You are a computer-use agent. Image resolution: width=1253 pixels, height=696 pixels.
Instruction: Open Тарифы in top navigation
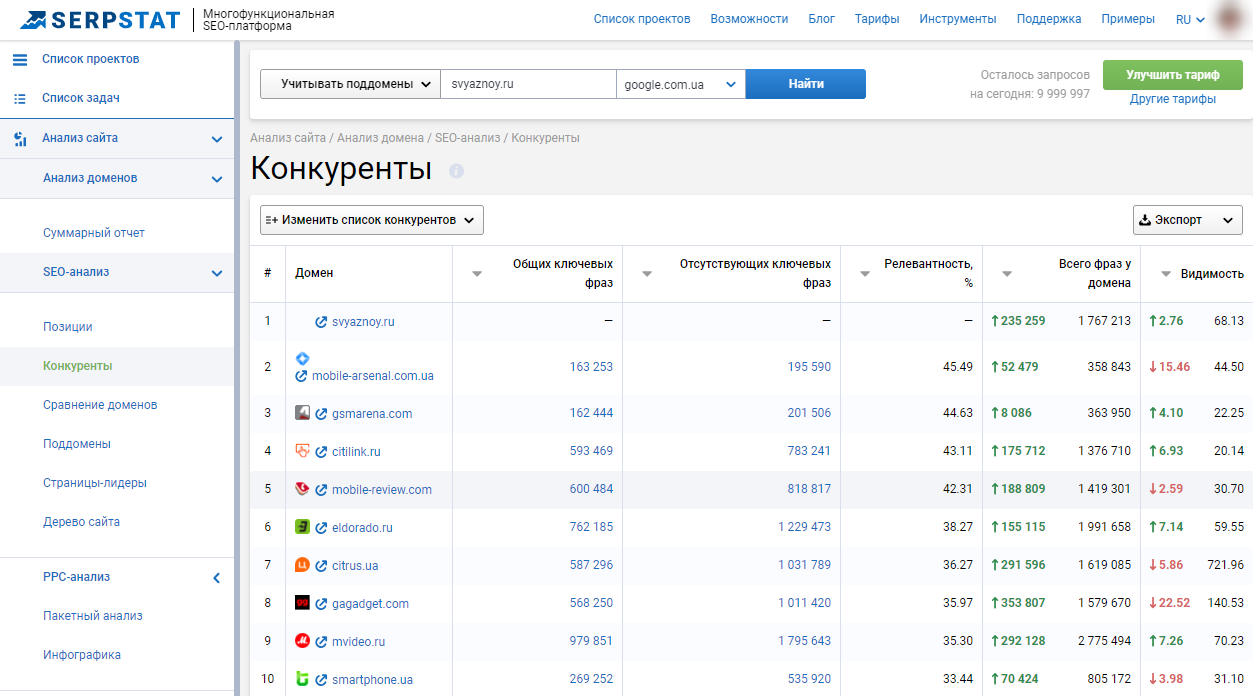877,19
